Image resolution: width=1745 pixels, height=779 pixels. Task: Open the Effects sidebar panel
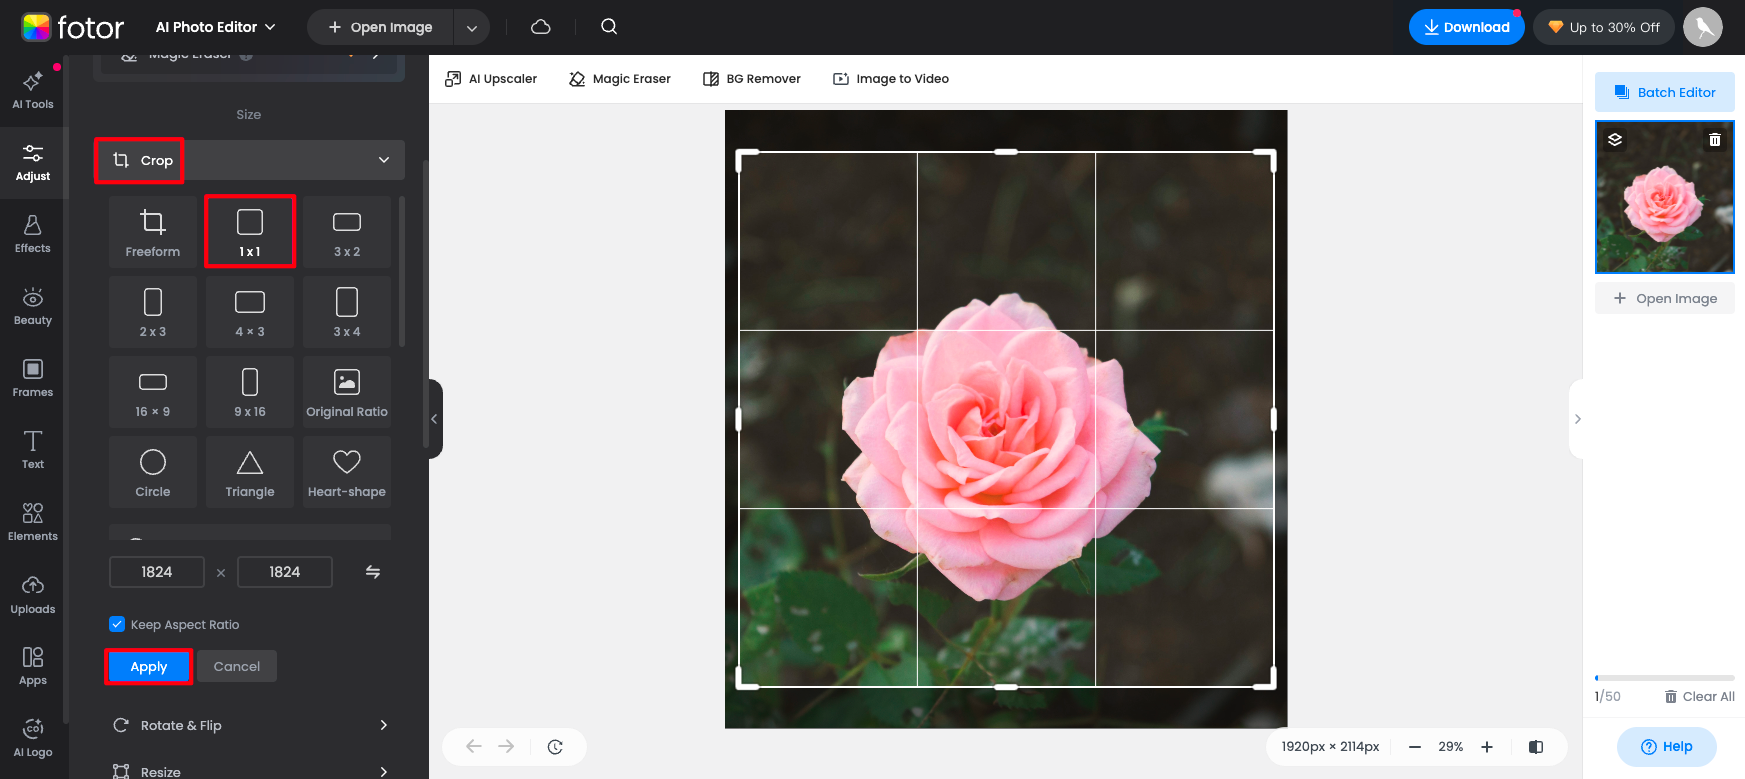[x=33, y=233]
